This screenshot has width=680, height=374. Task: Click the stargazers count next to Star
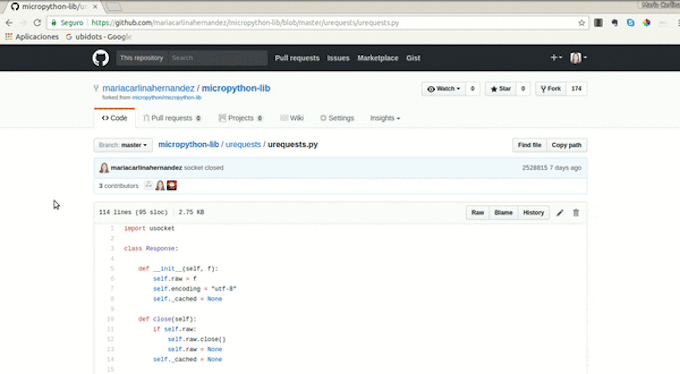click(523, 89)
